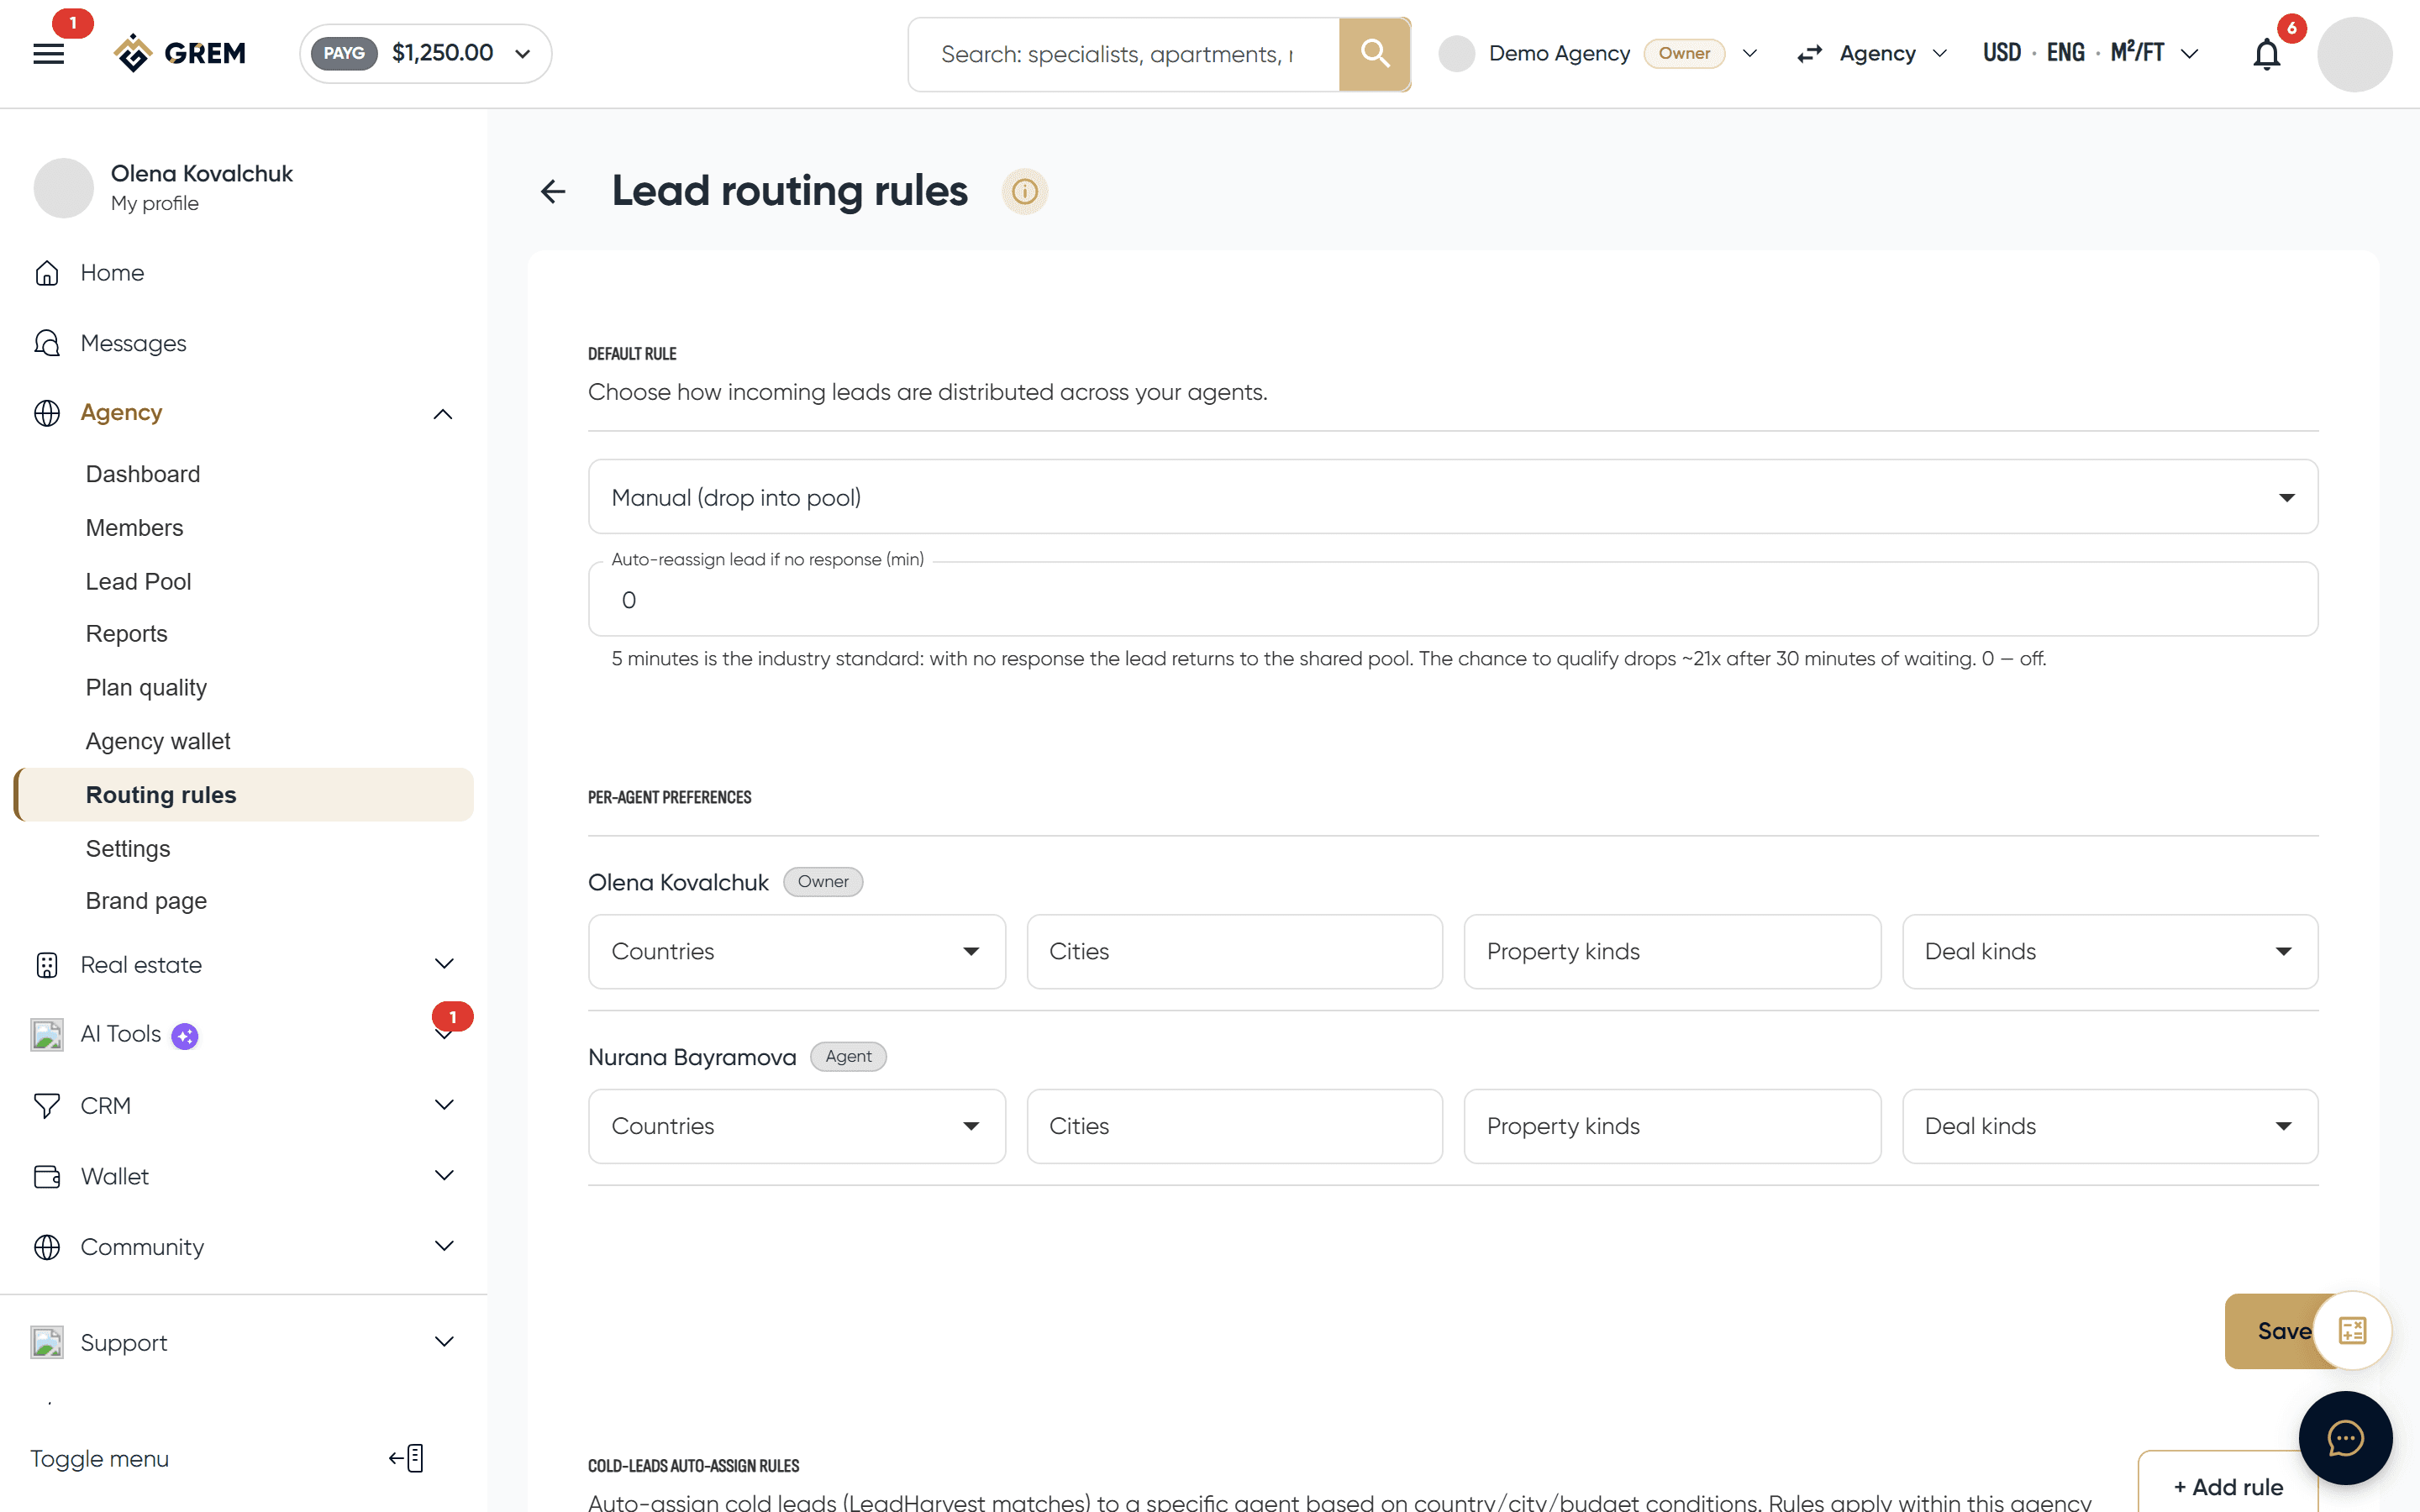Open Countries dropdown for Olena Kovalchuk
Image resolution: width=2420 pixels, height=1512 pixels.
(796, 951)
